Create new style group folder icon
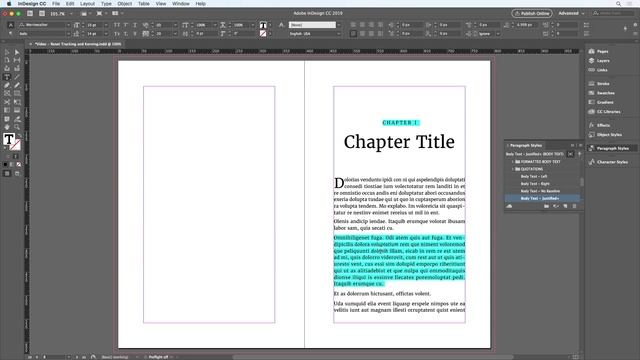 (x=546, y=206)
